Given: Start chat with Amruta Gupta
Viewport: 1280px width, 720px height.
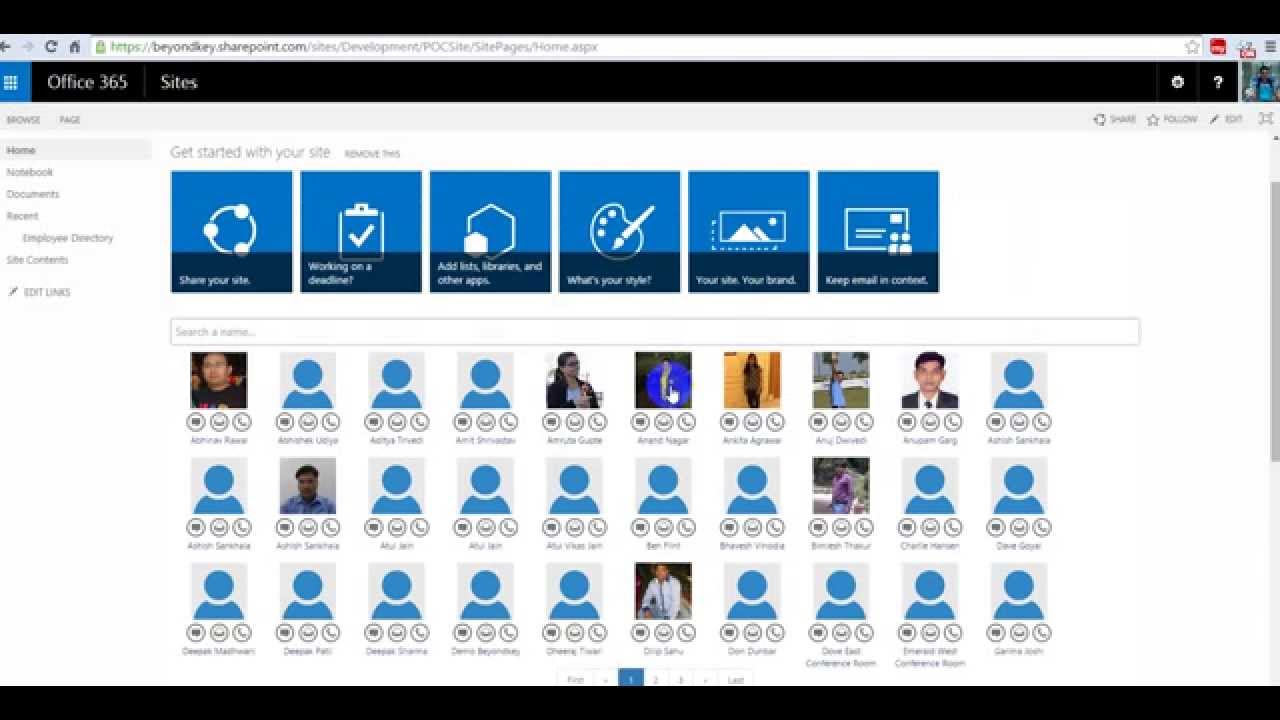Looking at the screenshot, I should tap(552, 422).
